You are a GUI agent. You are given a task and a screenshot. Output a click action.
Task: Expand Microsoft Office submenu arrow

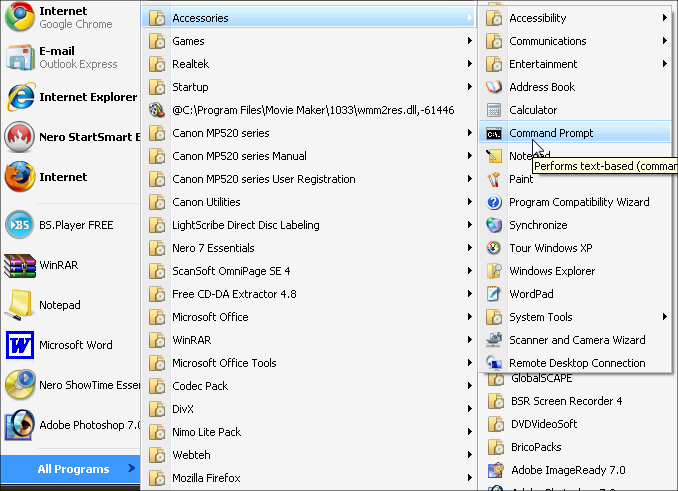470,317
